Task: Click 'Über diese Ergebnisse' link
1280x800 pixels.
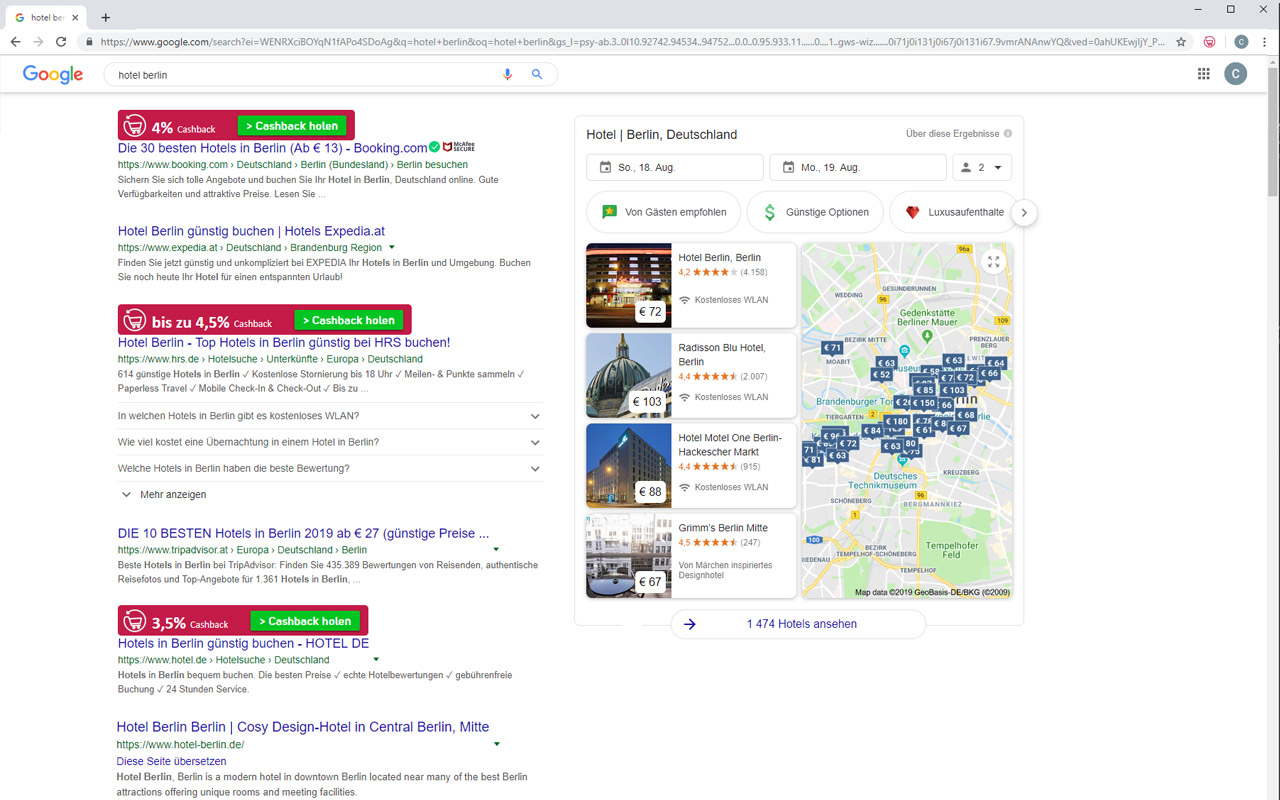Action: coord(952,133)
